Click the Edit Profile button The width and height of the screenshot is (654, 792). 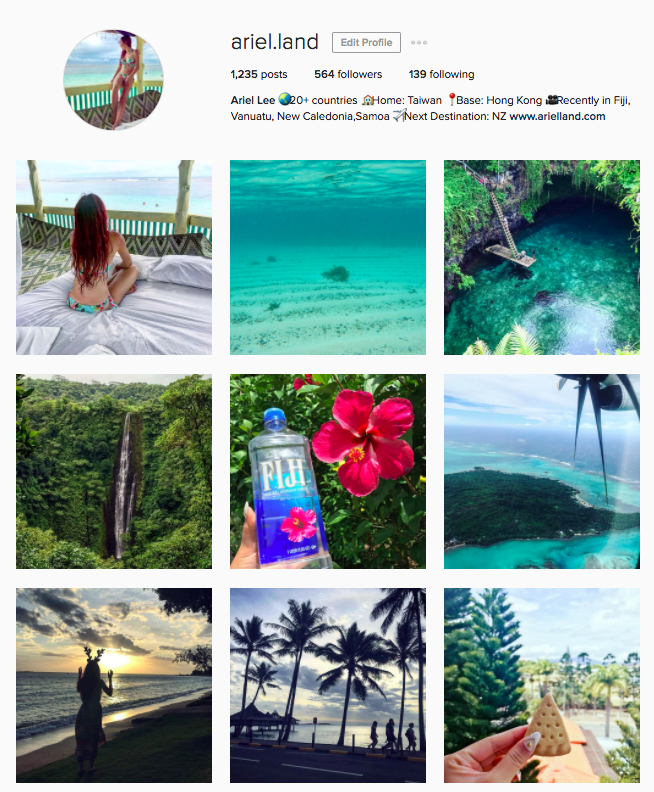click(x=366, y=42)
